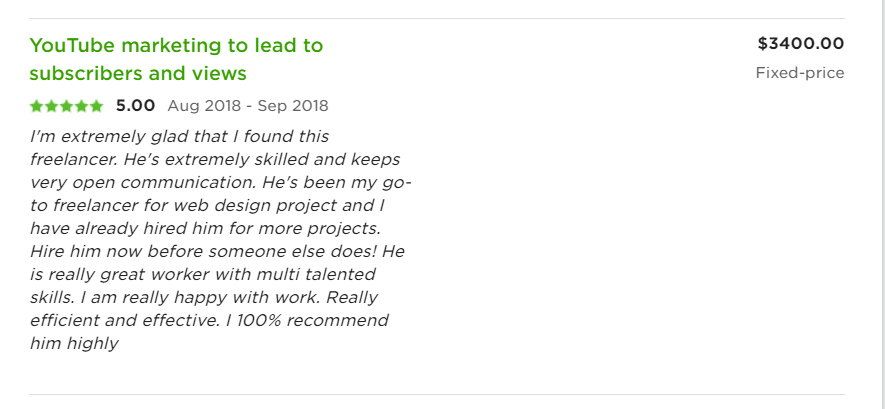Image resolution: width=885 pixels, height=409 pixels.
Task: Open the YouTube marketing job title link
Action: 176,59
